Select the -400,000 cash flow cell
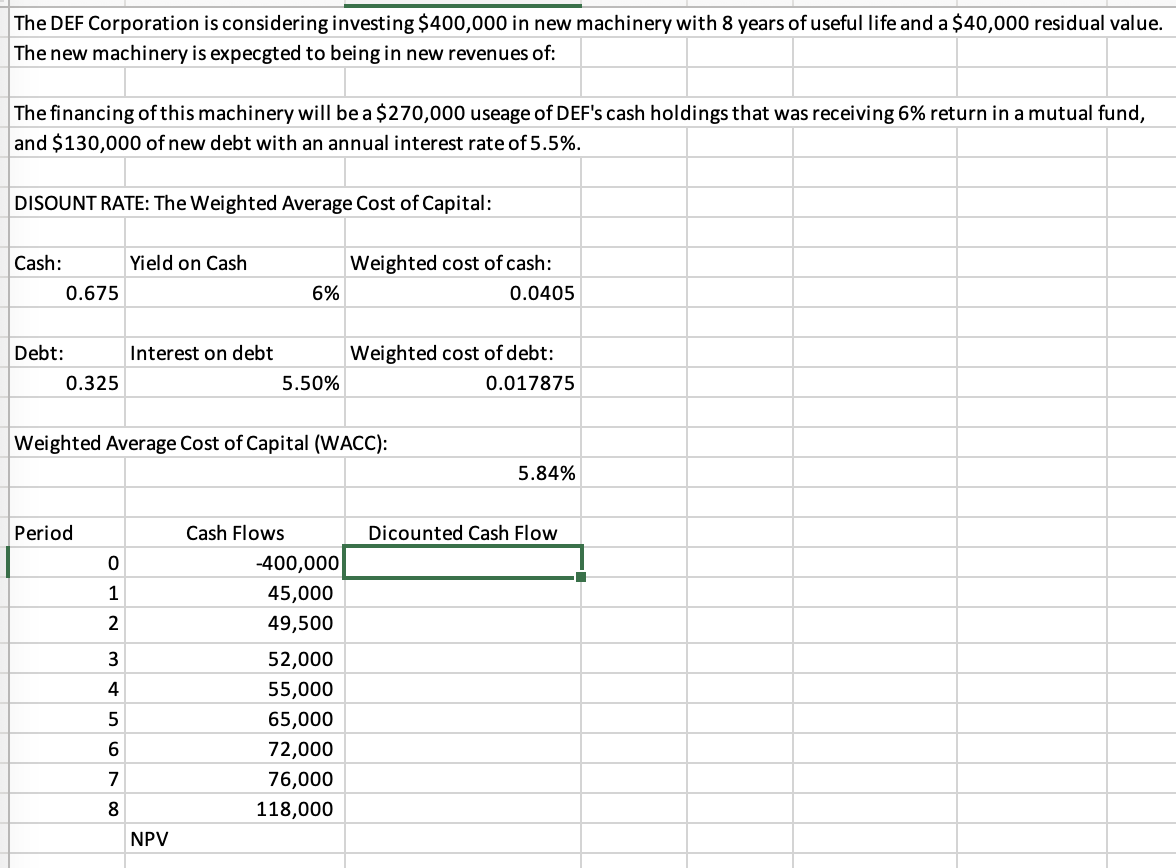The image size is (1176, 868). [x=235, y=563]
